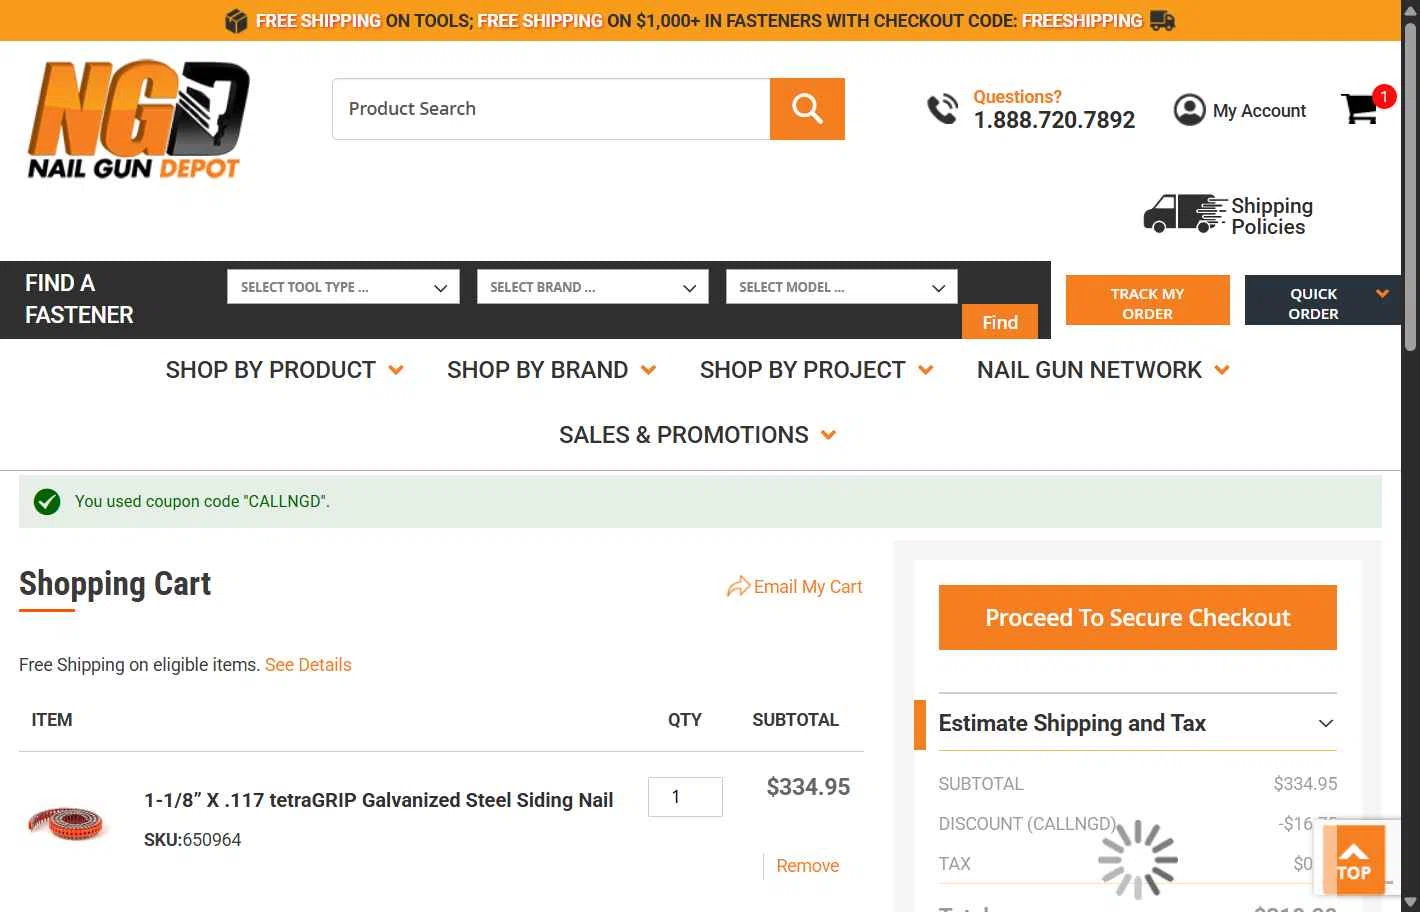Viewport: 1420px width, 912px height.
Task: Click the Nail Gun Depot logo
Action: point(139,119)
